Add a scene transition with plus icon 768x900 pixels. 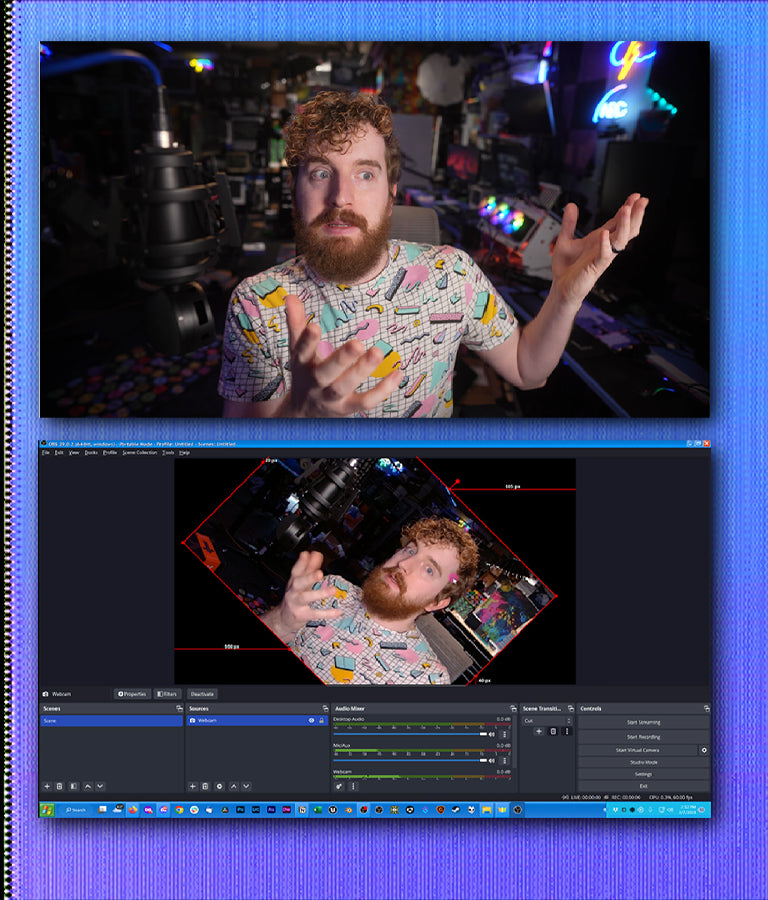(538, 732)
